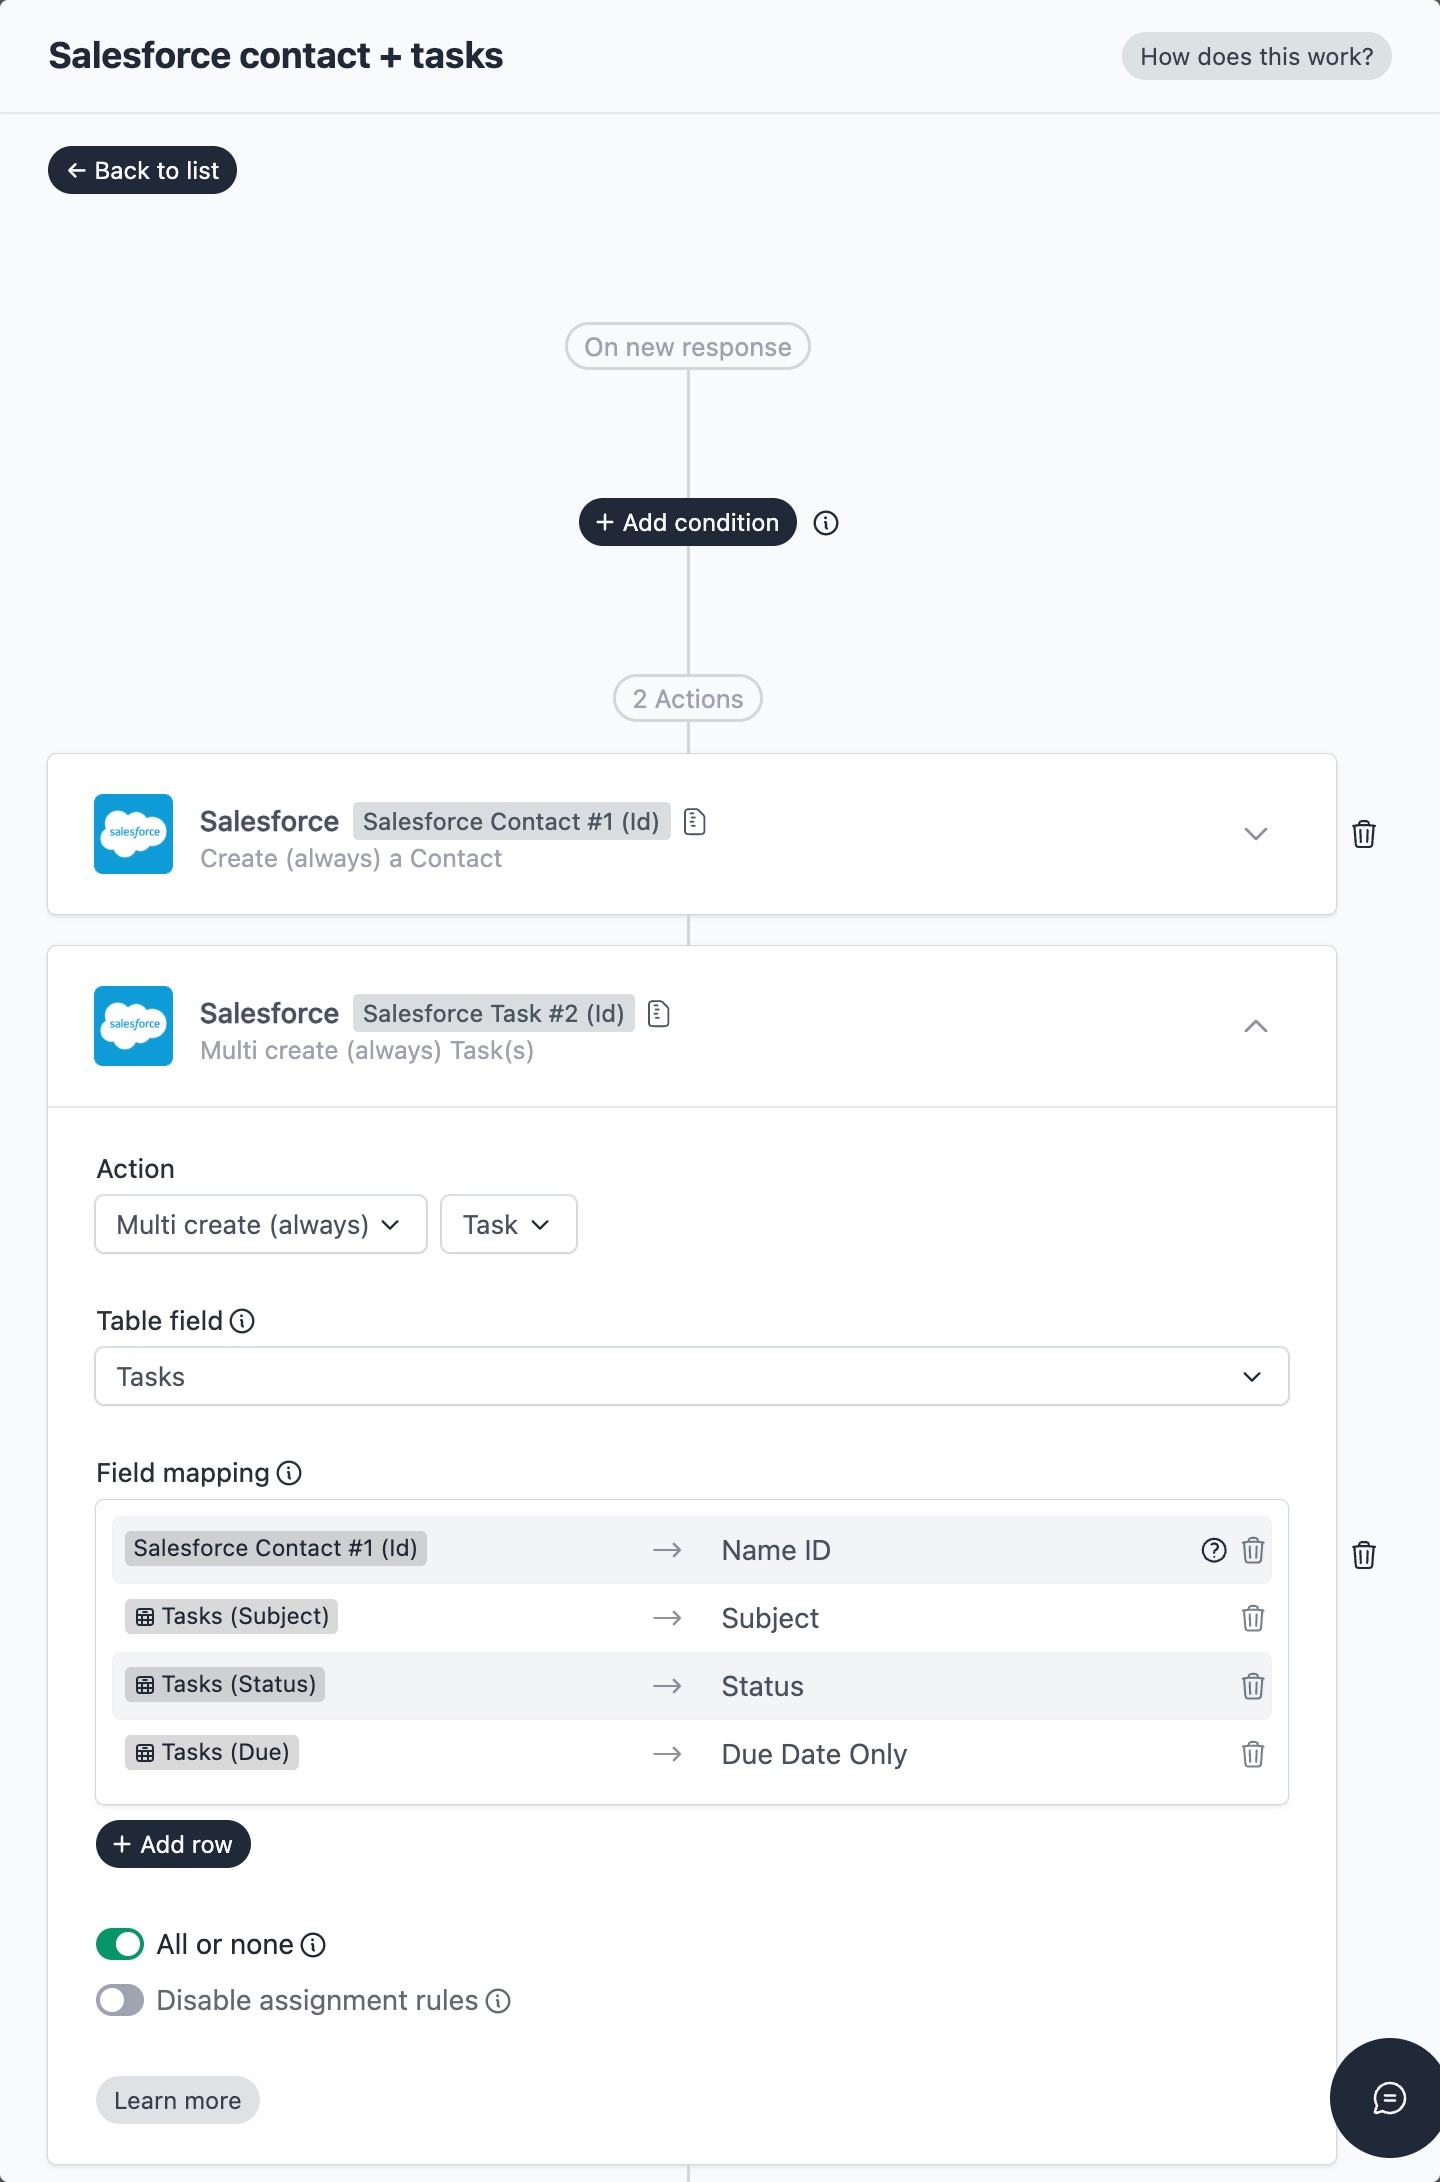This screenshot has width=1440, height=2182.
Task: Click the Salesforce logo of Task action
Action: [x=134, y=1026]
